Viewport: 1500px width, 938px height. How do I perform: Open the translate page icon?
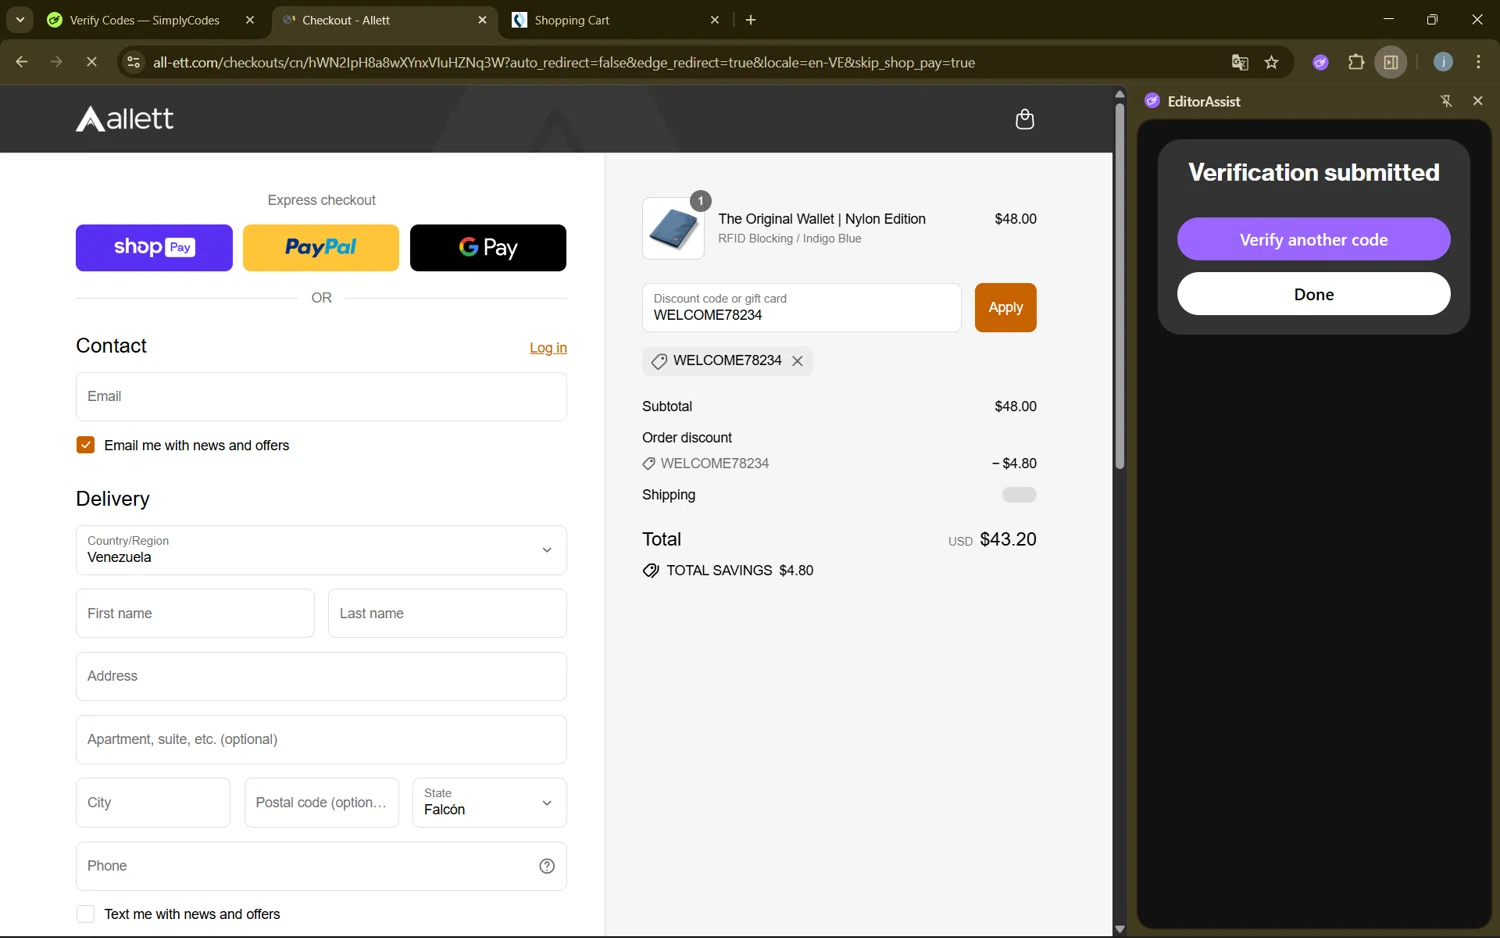1240,62
